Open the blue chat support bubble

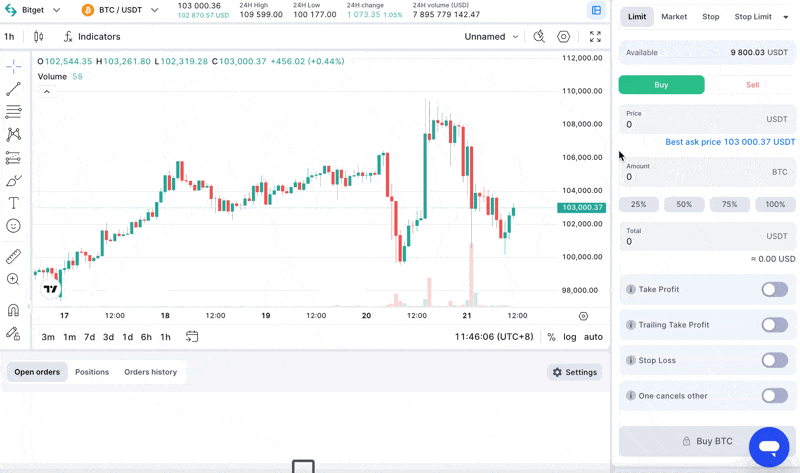tap(769, 447)
